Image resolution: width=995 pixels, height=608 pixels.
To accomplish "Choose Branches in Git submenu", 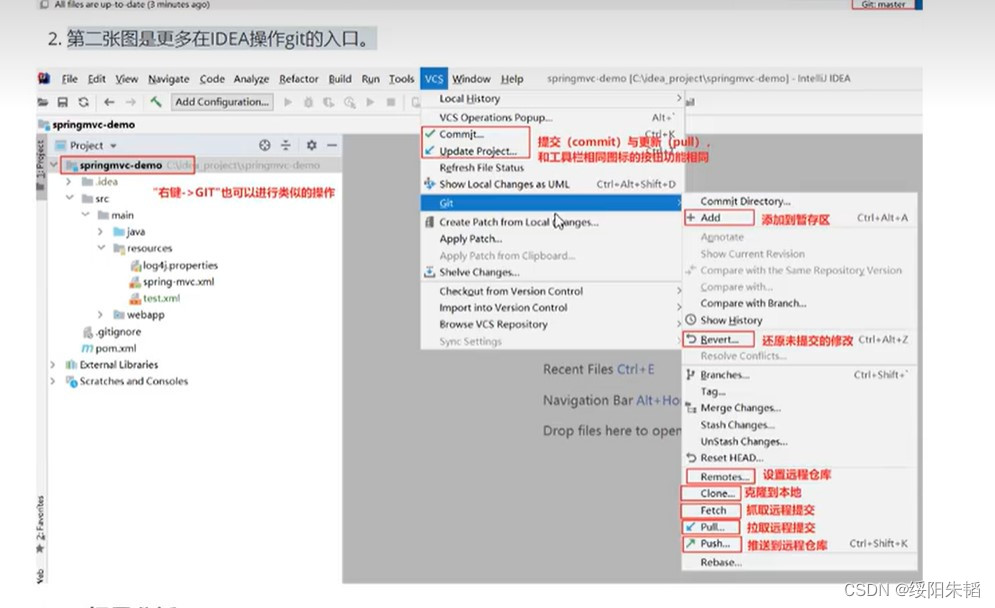I will pos(800,375).
